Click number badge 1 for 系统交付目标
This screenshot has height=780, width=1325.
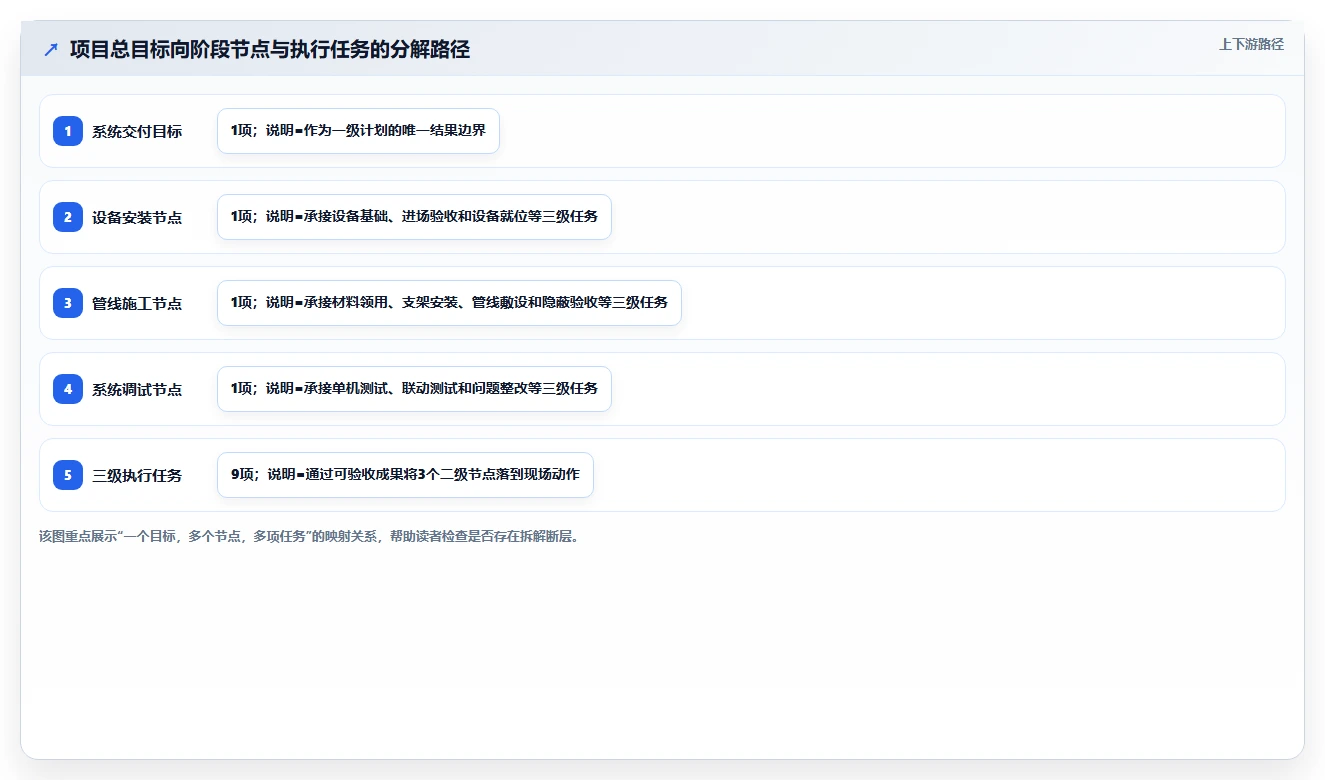(68, 131)
